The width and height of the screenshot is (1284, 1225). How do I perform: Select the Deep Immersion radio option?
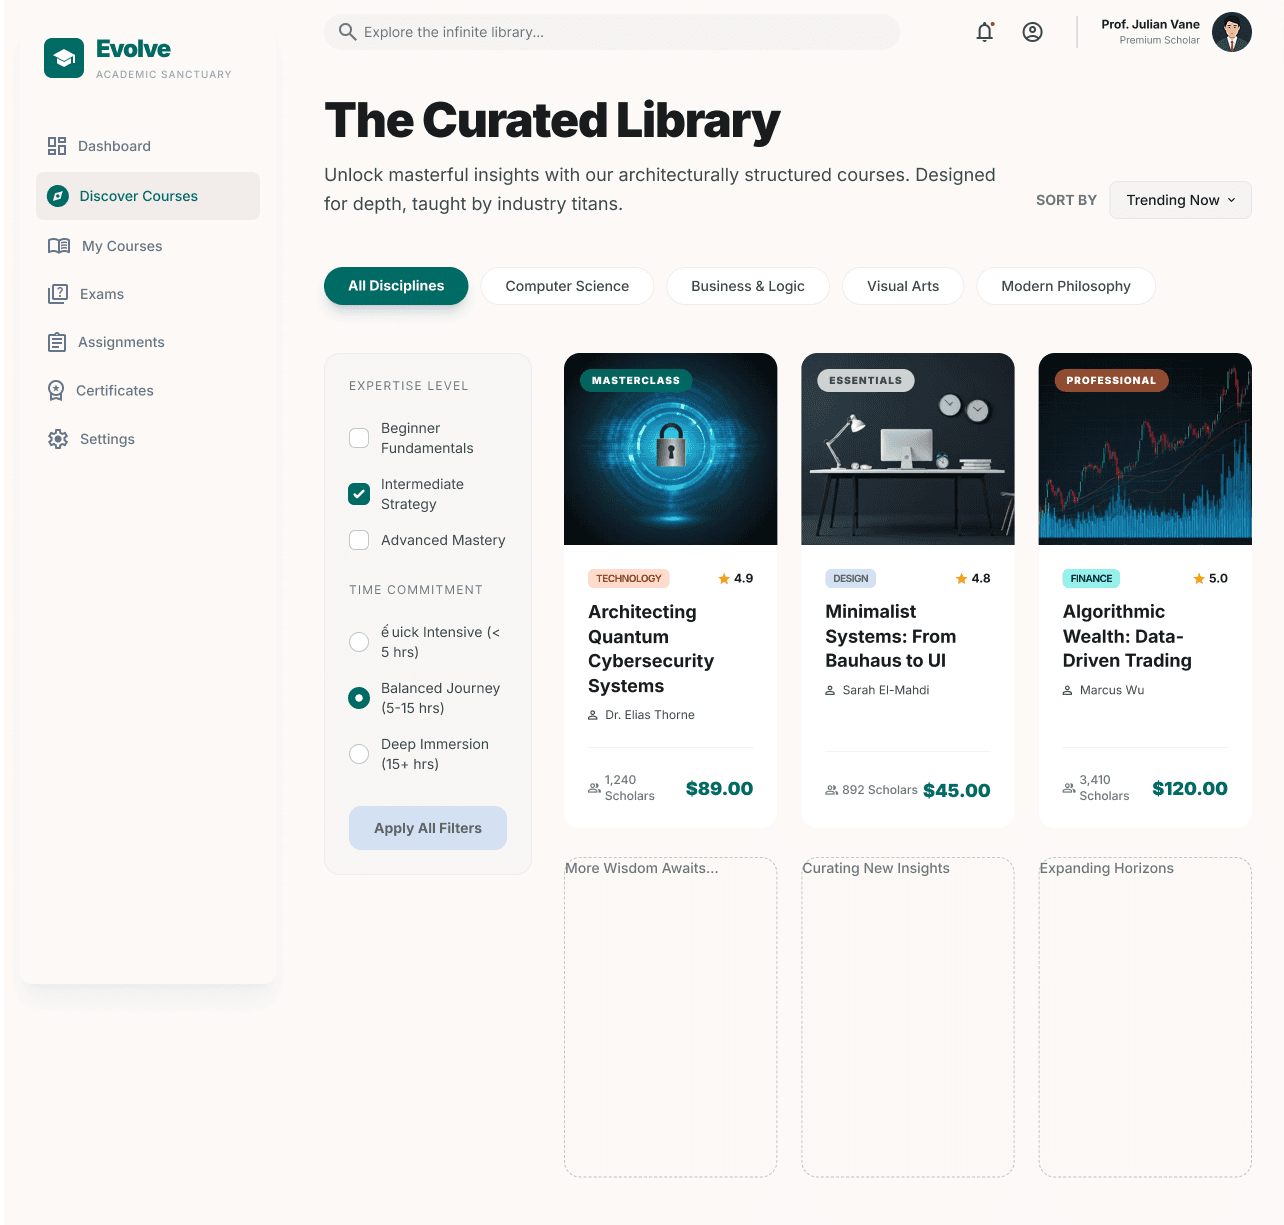click(359, 754)
